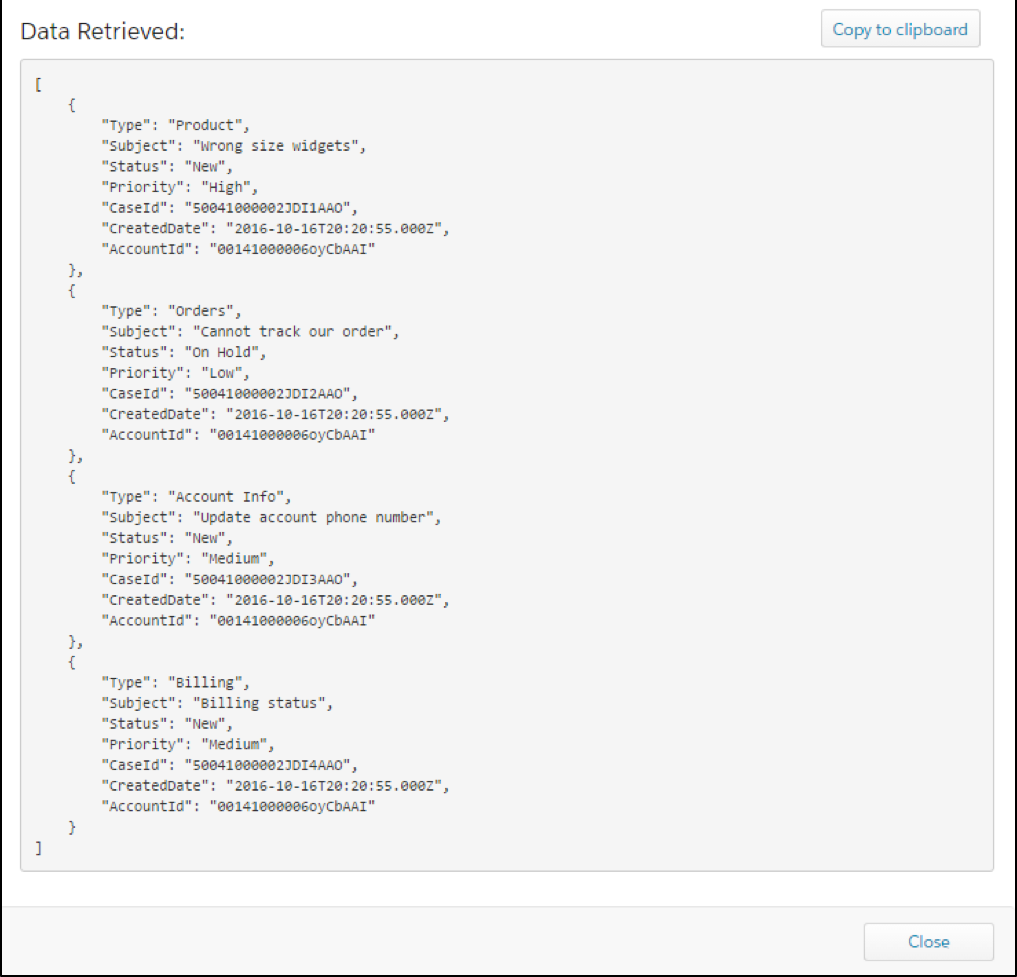This screenshot has width=1017, height=977.
Task: Click the "Wrong size widgets" subject line
Action: (233, 146)
